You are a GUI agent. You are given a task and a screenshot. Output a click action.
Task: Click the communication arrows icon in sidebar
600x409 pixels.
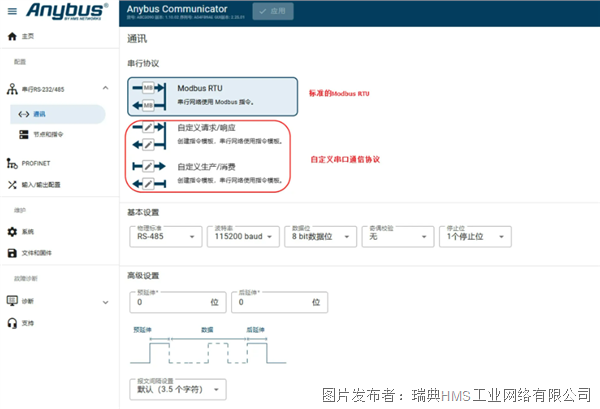24,114
